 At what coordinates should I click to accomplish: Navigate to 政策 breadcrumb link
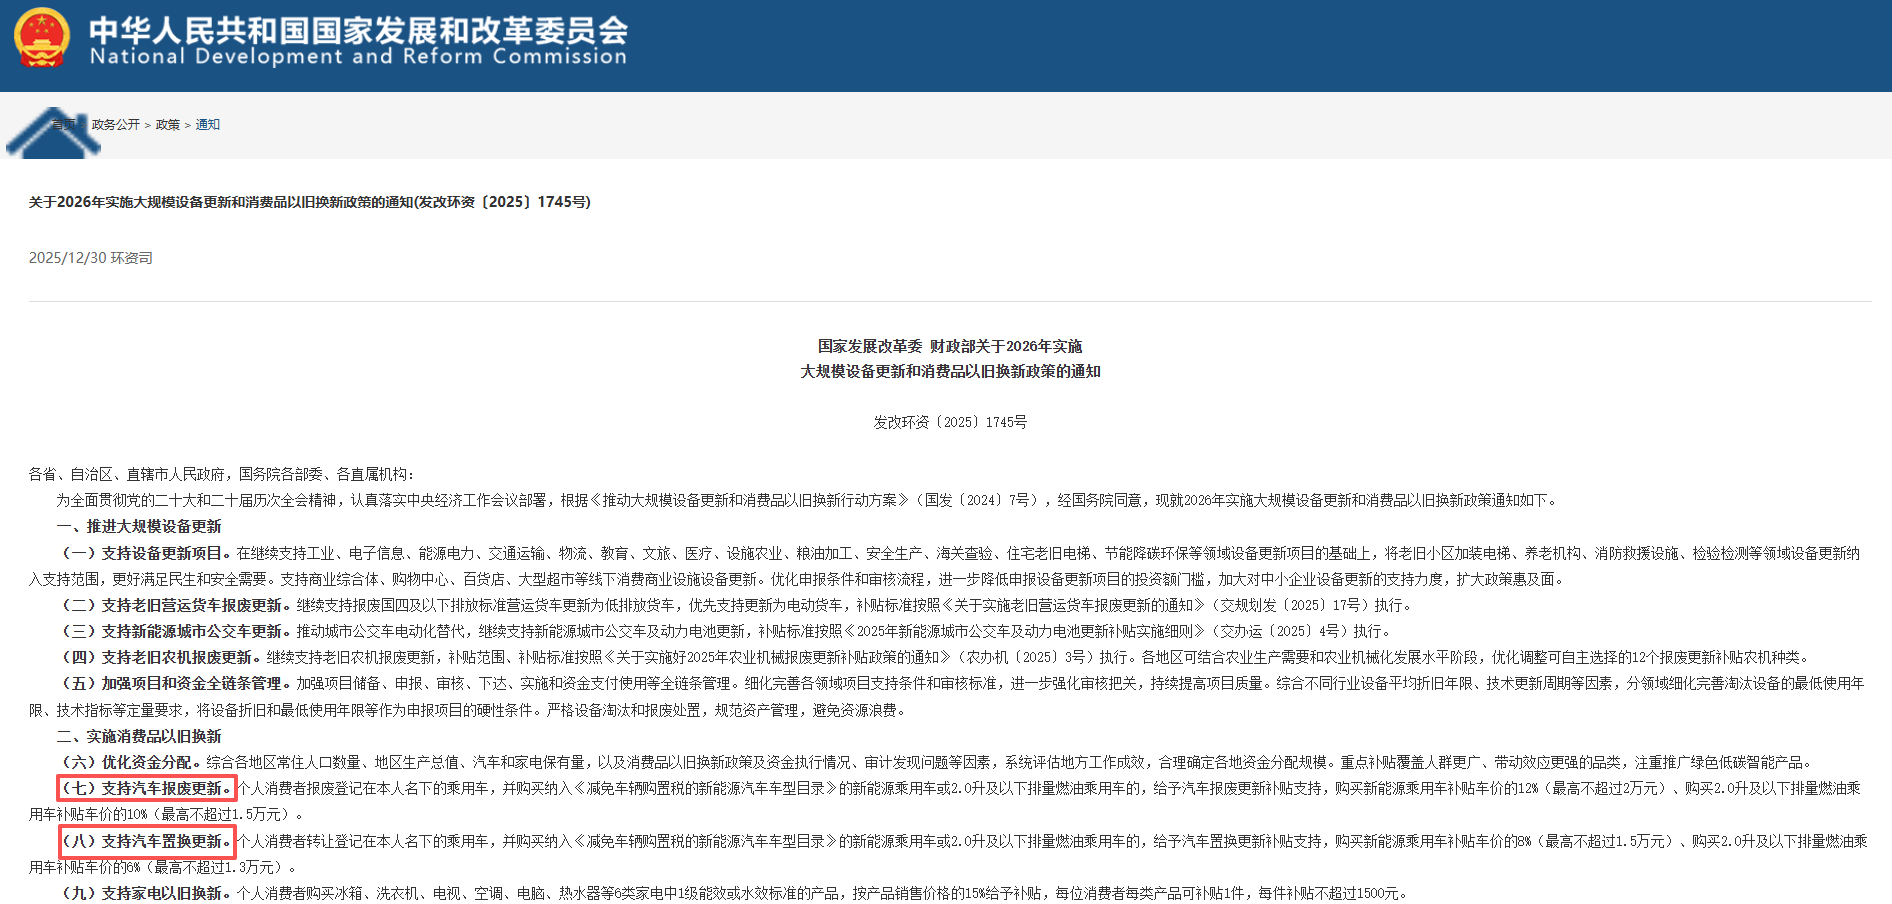[167, 125]
